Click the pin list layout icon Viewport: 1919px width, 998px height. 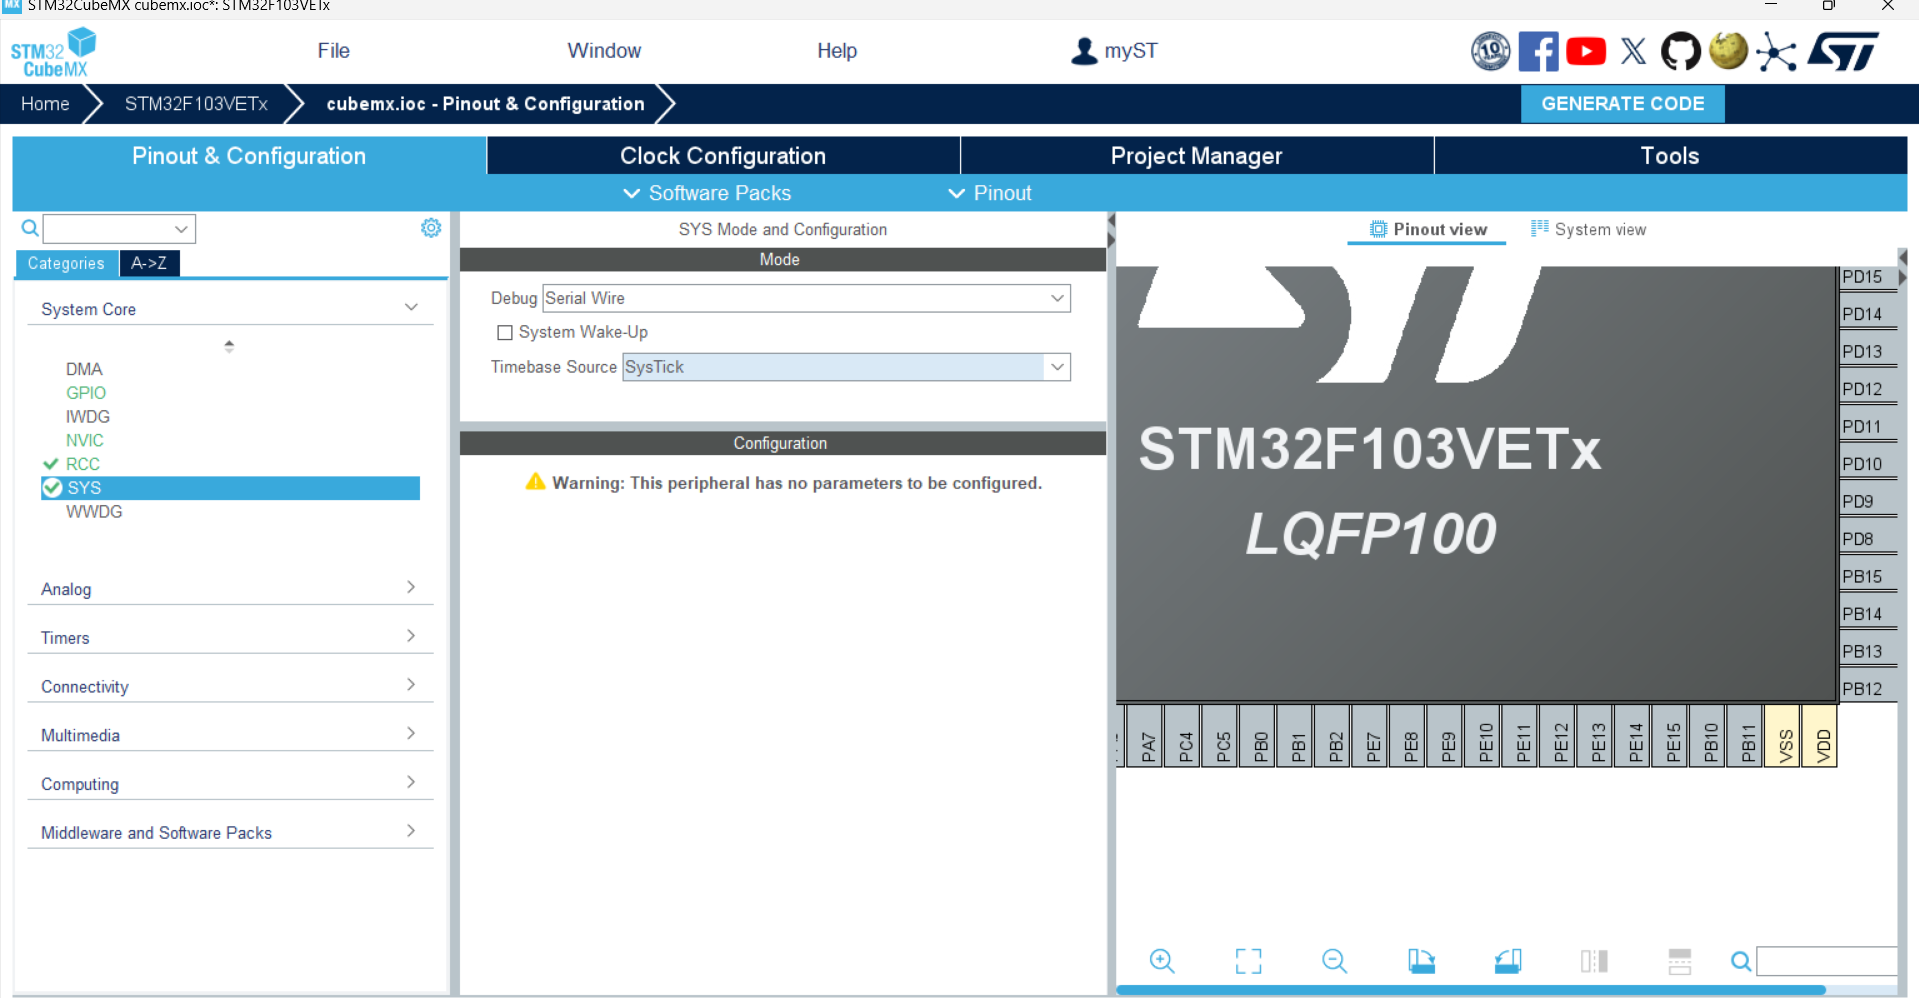coord(1680,961)
